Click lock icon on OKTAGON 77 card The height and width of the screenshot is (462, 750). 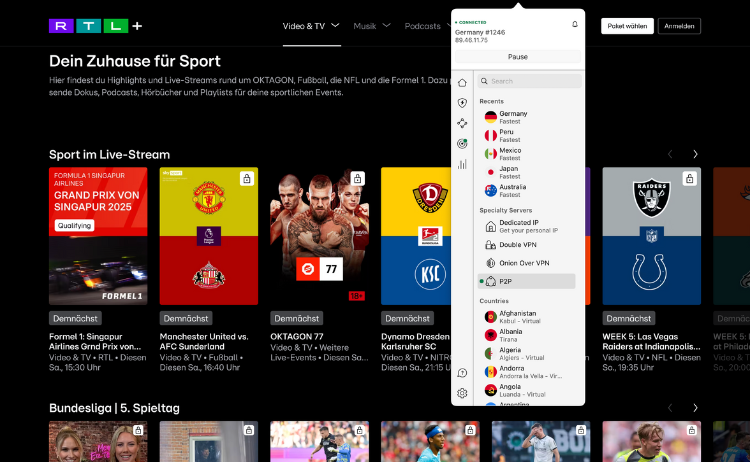click(357, 179)
